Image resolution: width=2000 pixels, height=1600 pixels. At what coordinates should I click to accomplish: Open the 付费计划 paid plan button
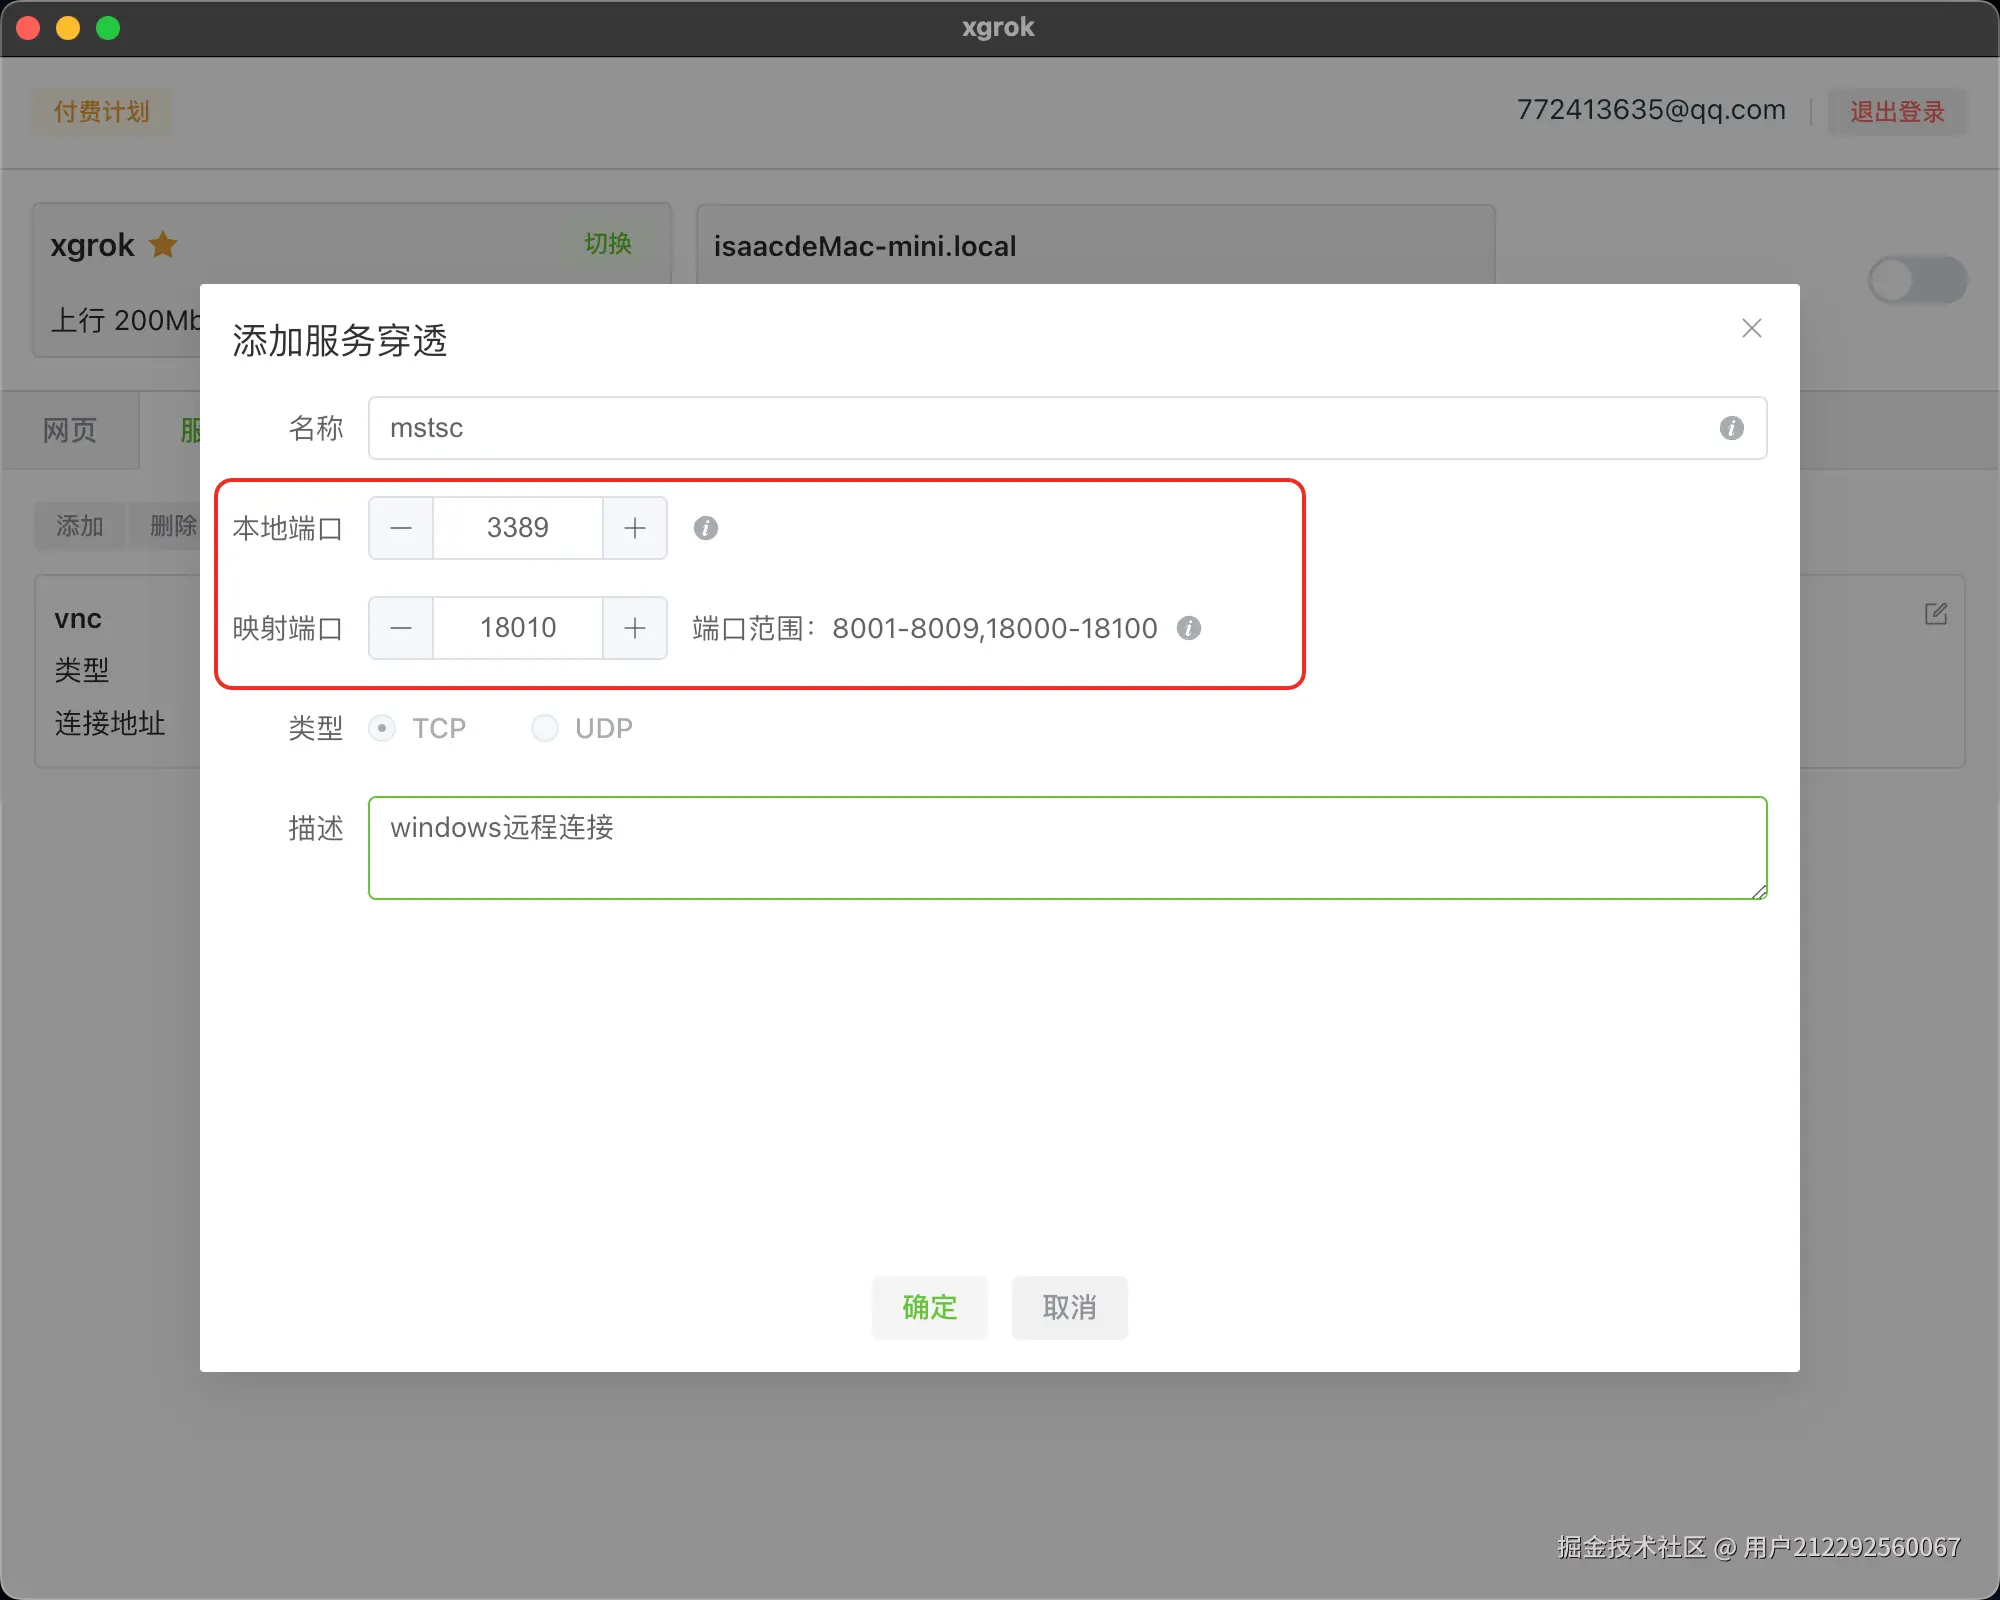tap(102, 112)
